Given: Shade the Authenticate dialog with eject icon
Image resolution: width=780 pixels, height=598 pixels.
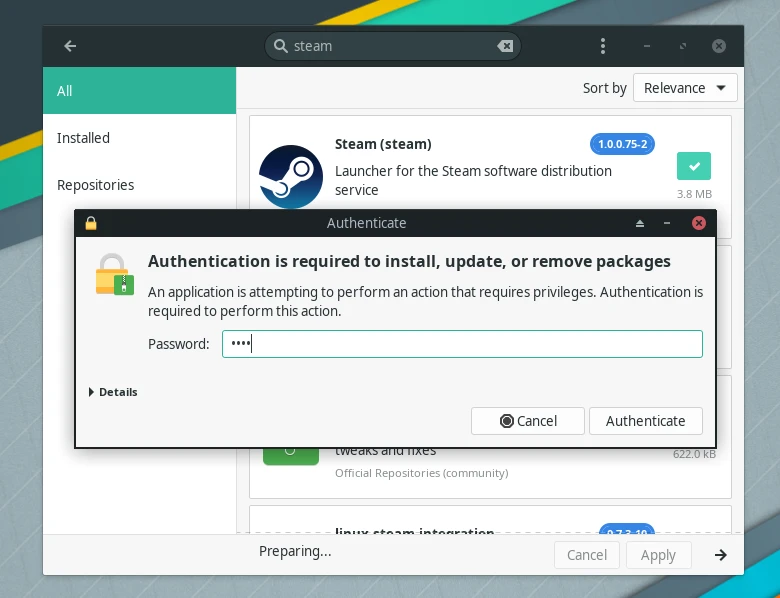Looking at the screenshot, I should click(640, 223).
